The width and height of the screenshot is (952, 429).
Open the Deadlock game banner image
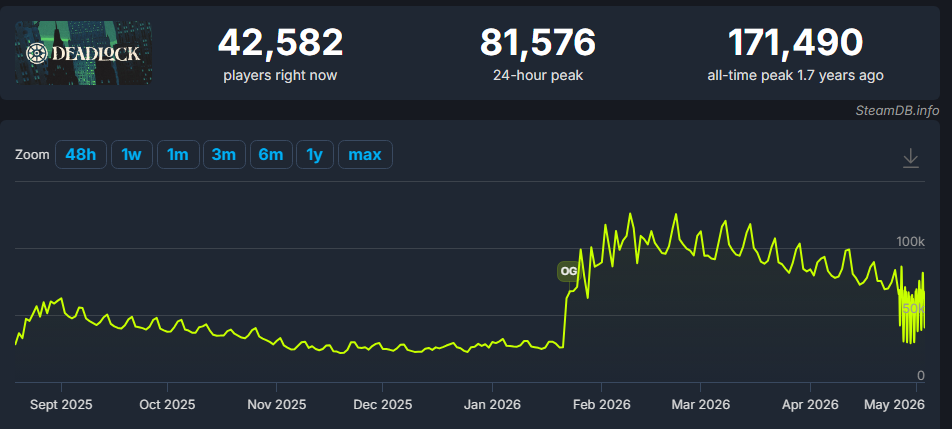coord(83,53)
